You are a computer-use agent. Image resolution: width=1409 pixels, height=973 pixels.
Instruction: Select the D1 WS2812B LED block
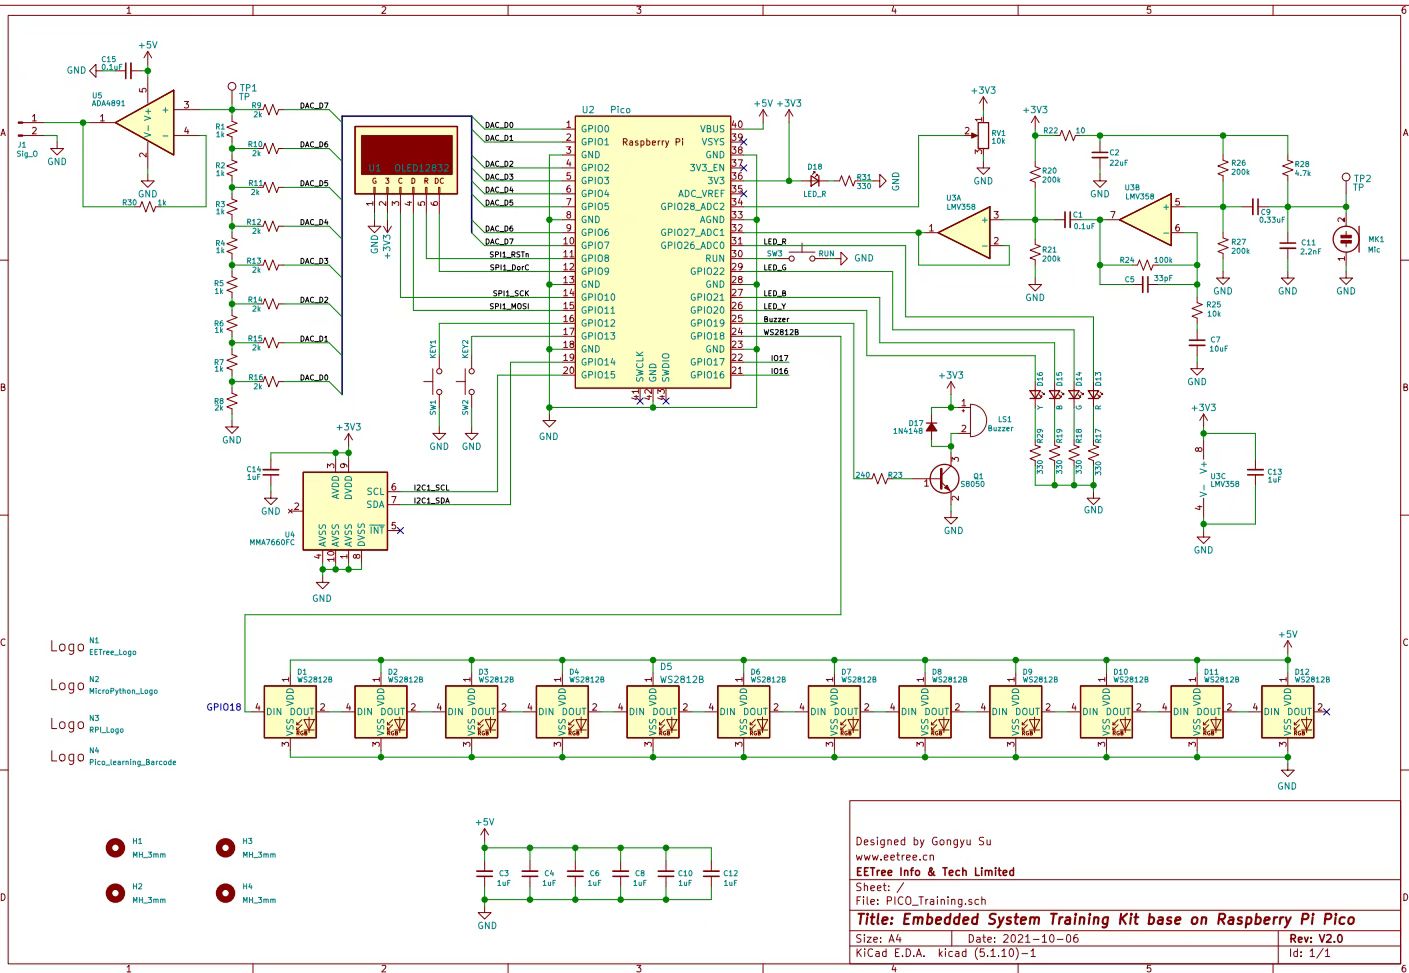(290, 711)
